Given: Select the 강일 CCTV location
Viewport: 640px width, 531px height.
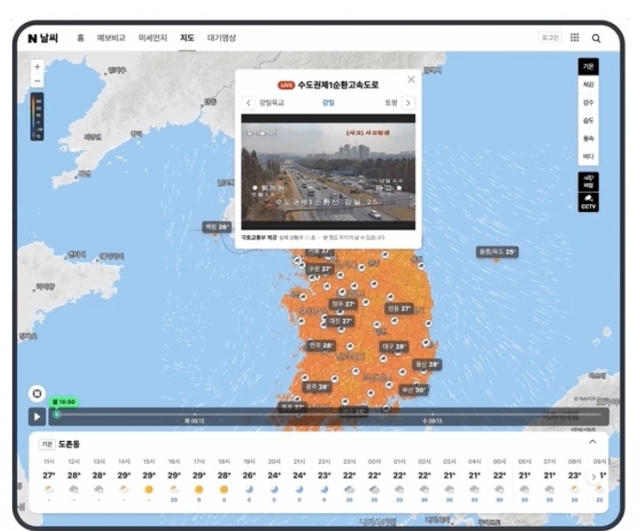Looking at the screenshot, I should coord(328,102).
